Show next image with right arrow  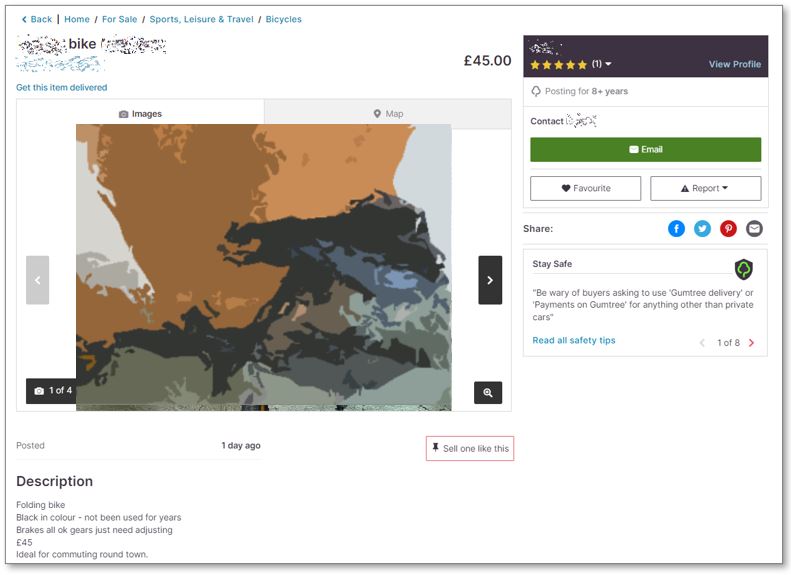tap(490, 280)
